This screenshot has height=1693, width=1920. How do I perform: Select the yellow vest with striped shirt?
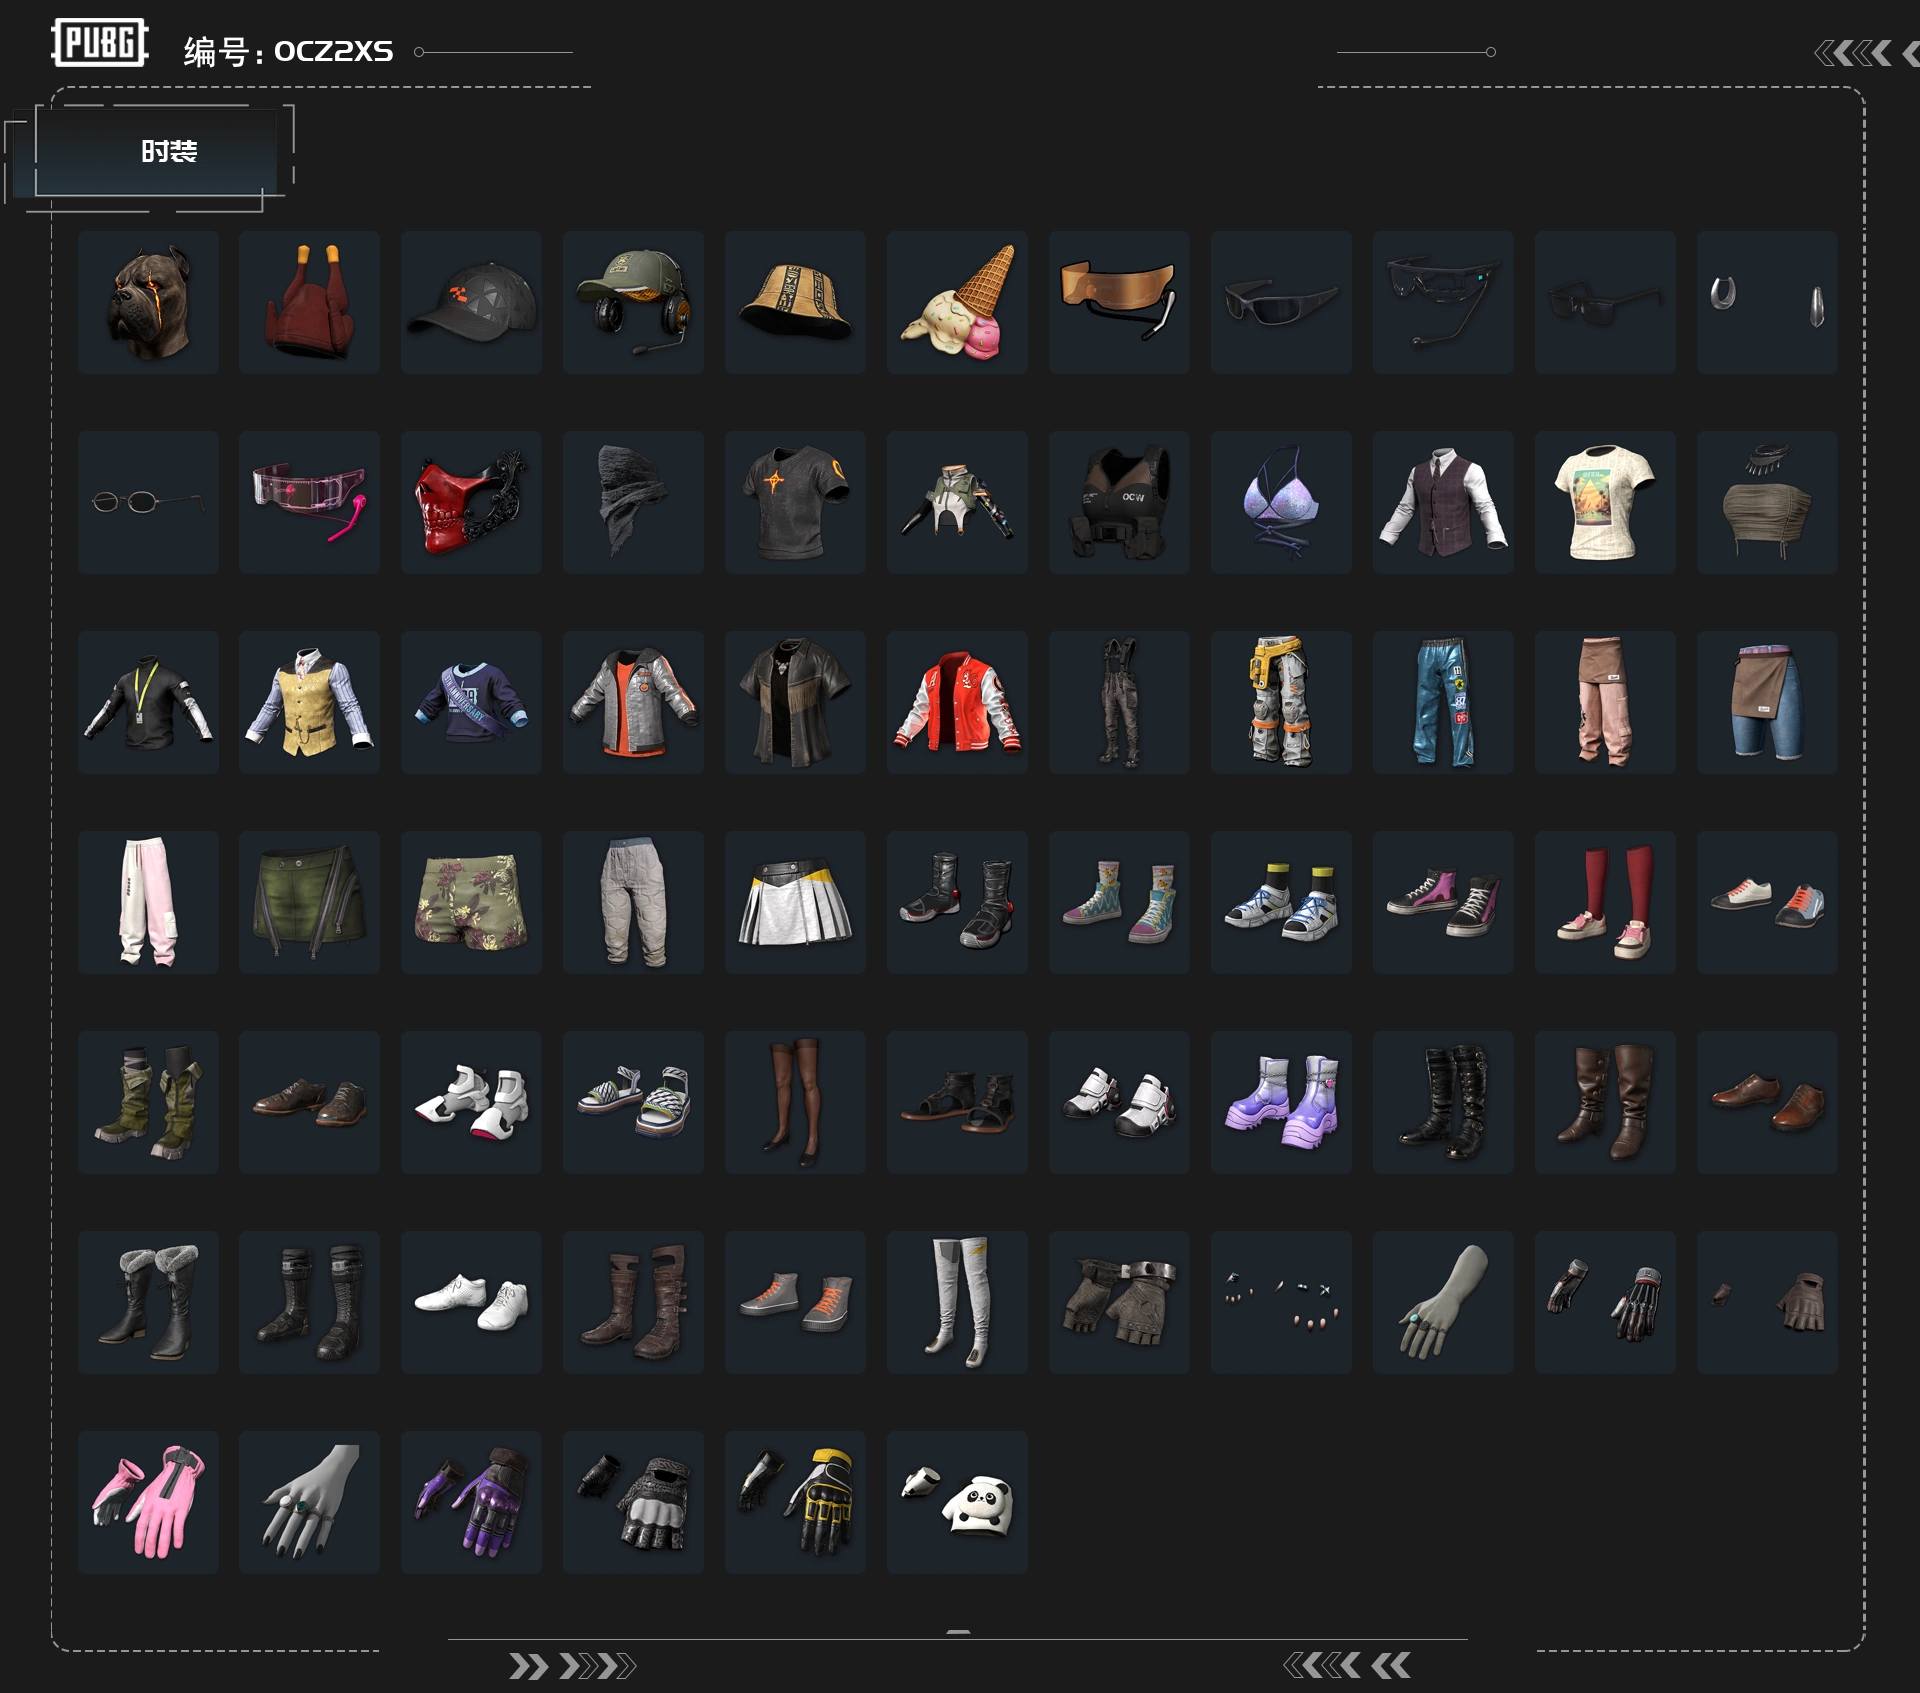pyautogui.click(x=309, y=702)
